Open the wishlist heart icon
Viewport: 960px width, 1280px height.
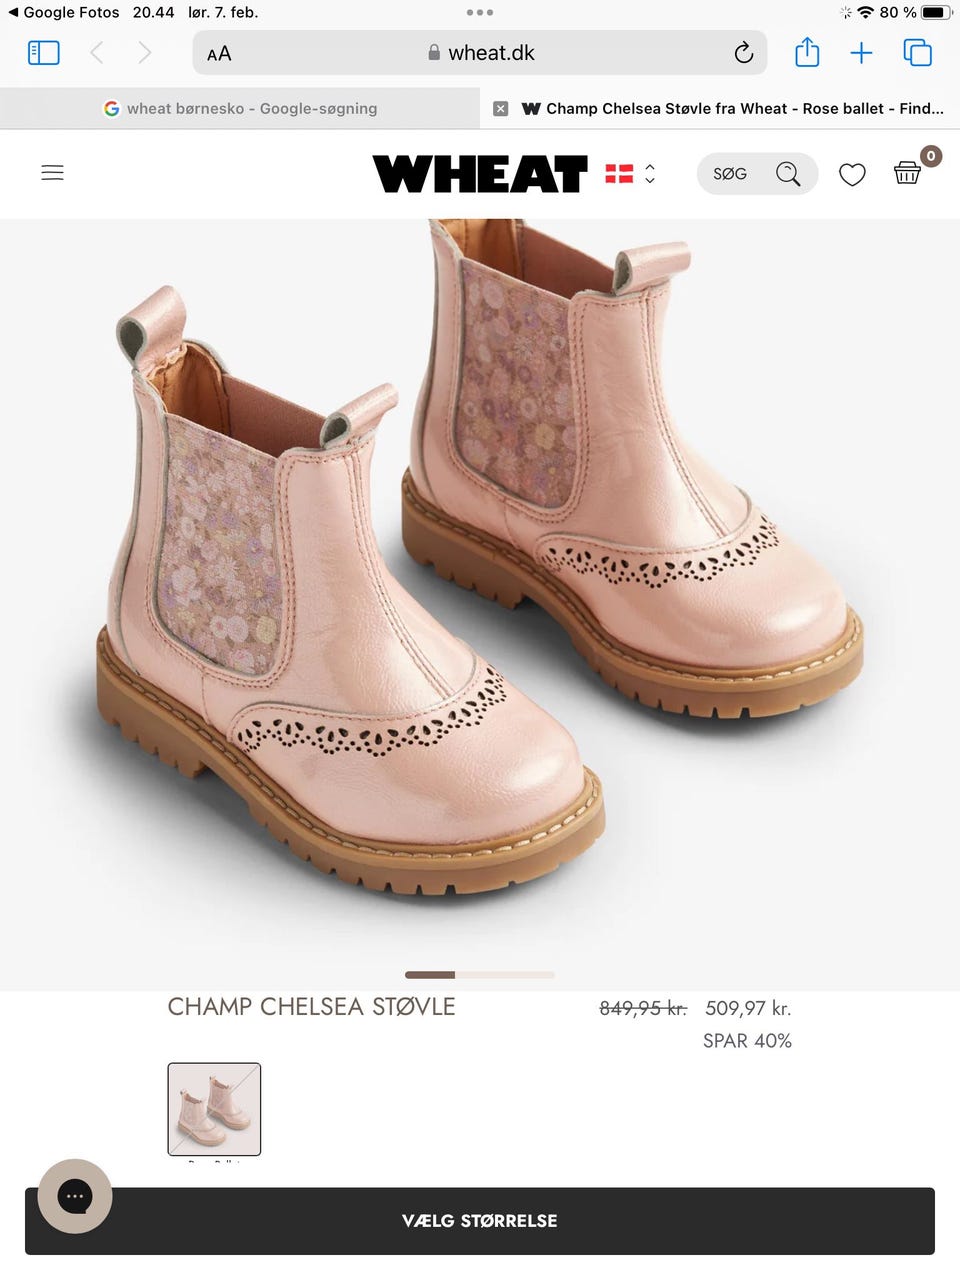coord(852,175)
